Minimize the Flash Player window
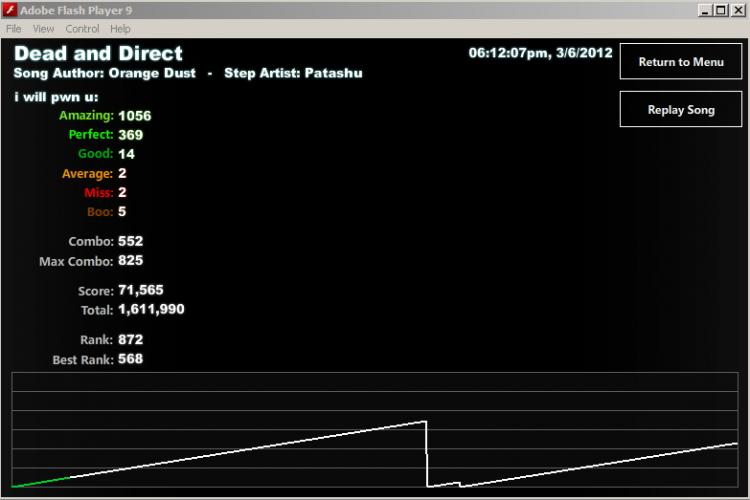 704,10
